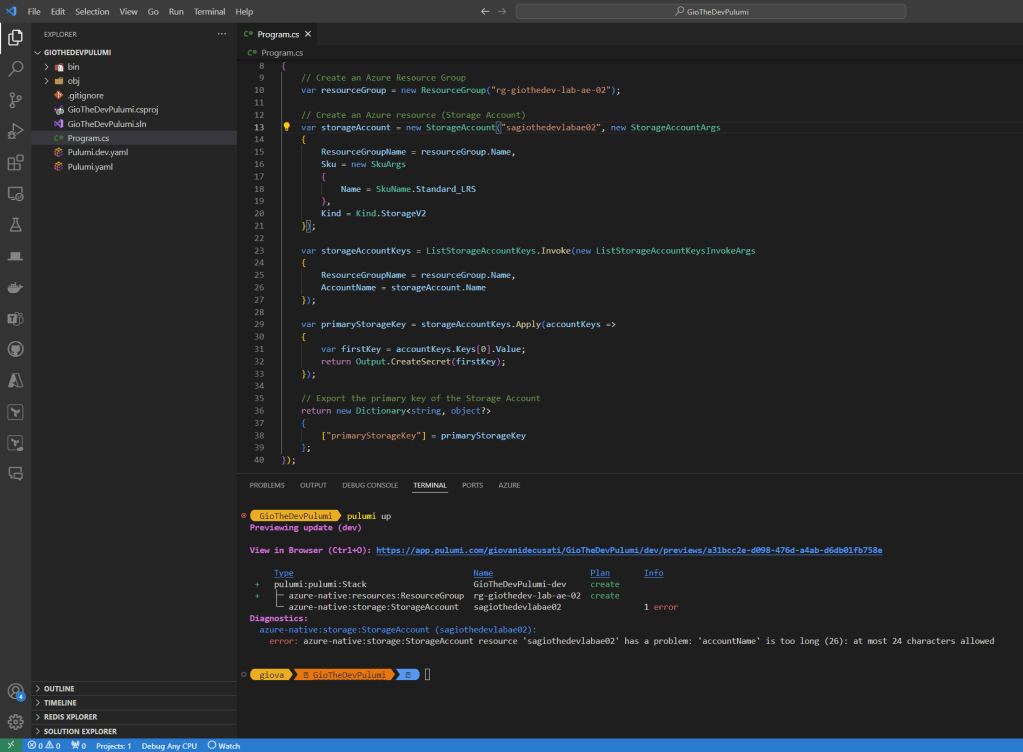Open the Source Control view

tap(16, 100)
